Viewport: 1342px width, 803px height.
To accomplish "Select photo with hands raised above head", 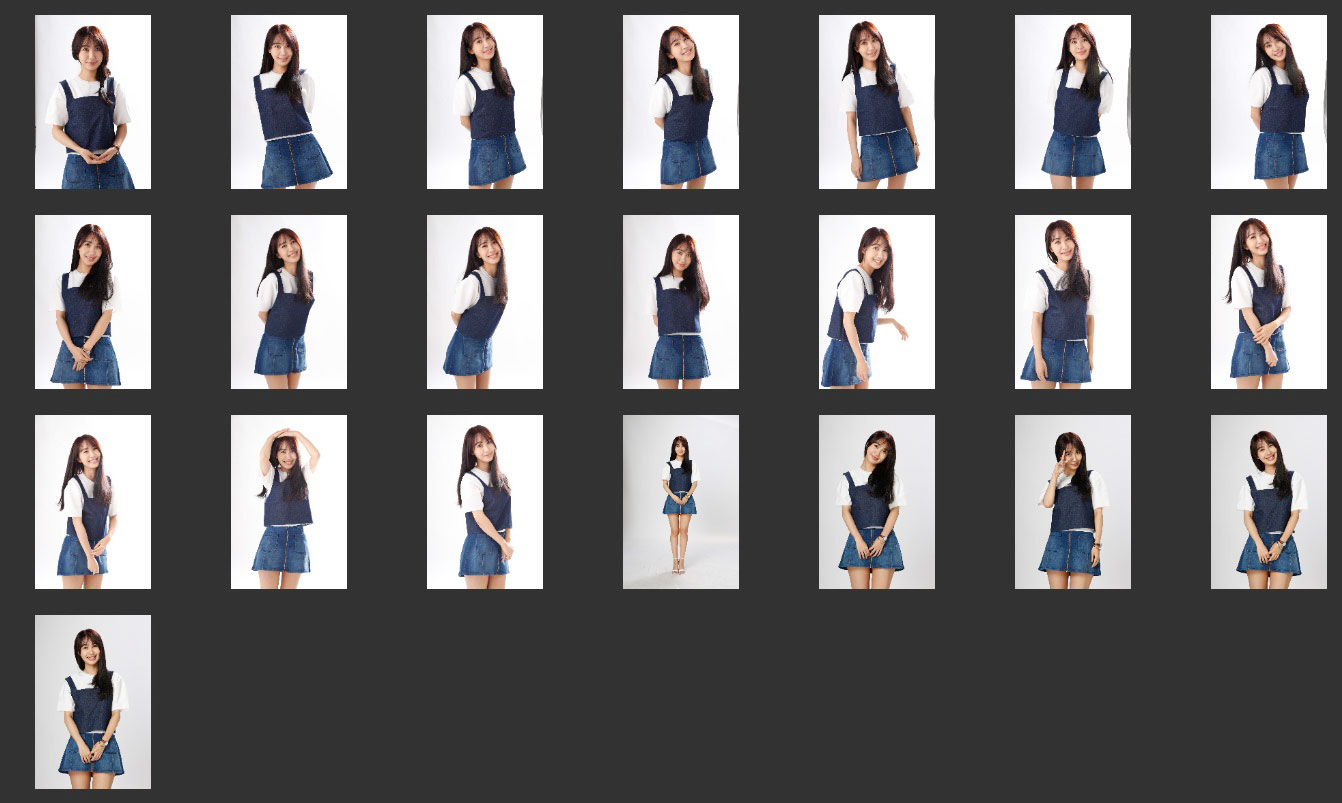I will tap(289, 502).
